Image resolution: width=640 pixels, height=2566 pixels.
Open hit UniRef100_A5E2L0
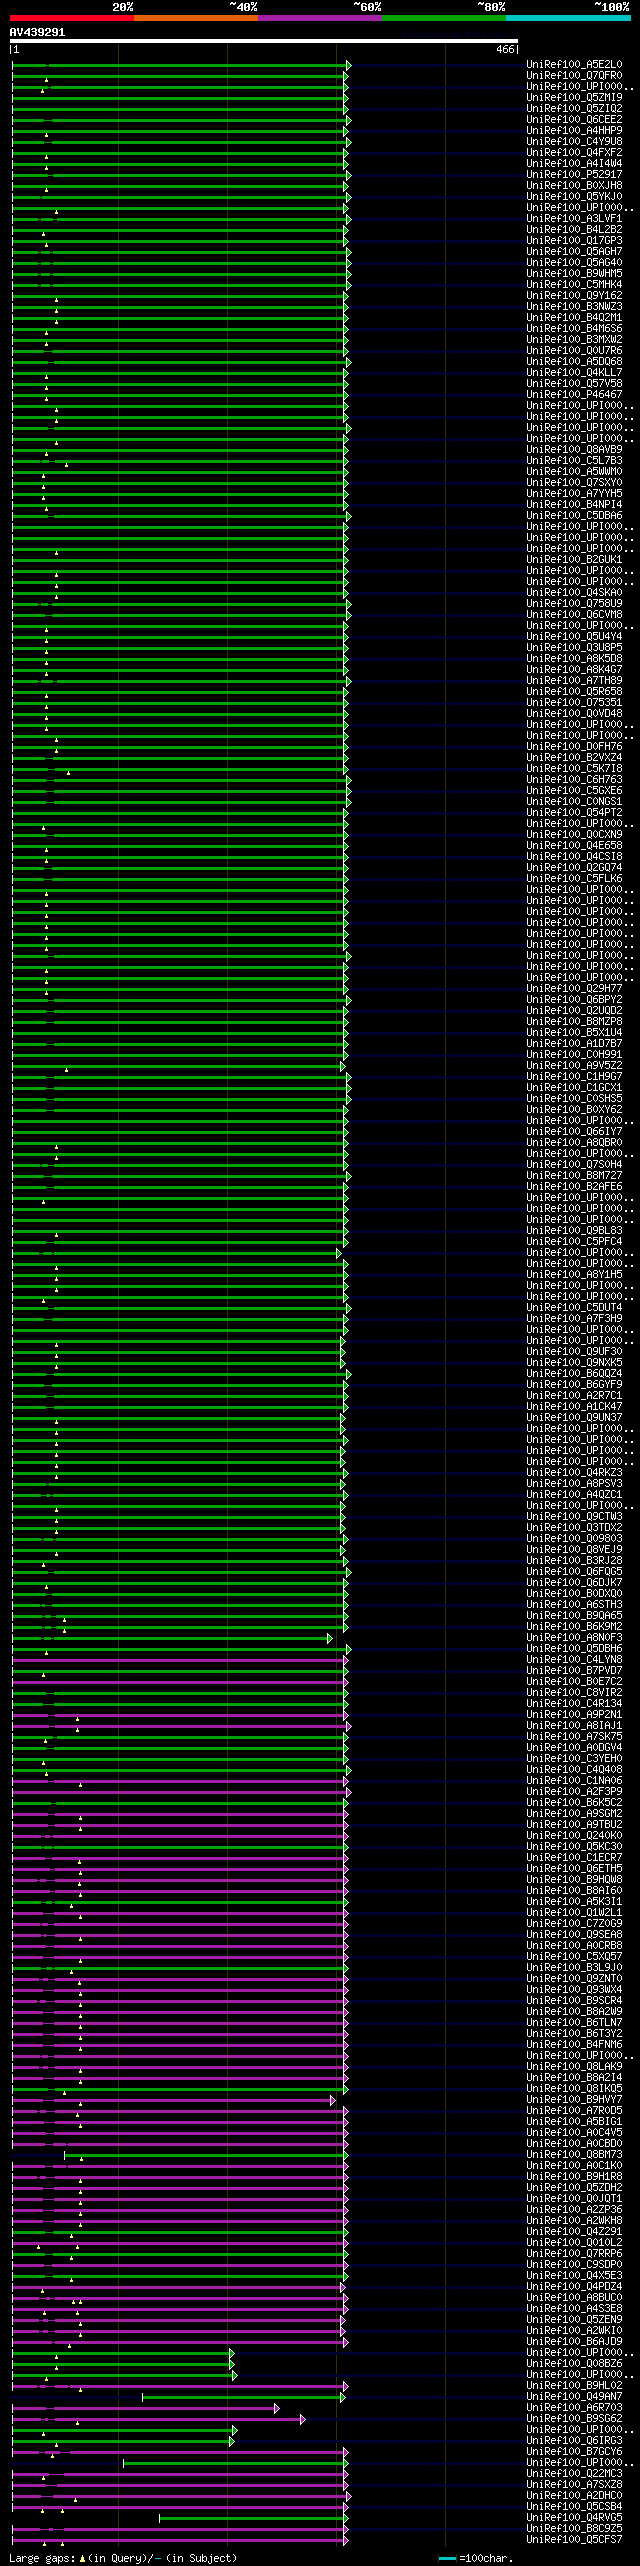tap(574, 65)
